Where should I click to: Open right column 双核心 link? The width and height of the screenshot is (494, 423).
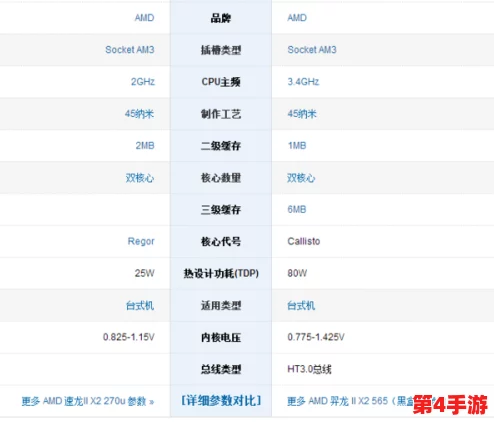click(301, 178)
